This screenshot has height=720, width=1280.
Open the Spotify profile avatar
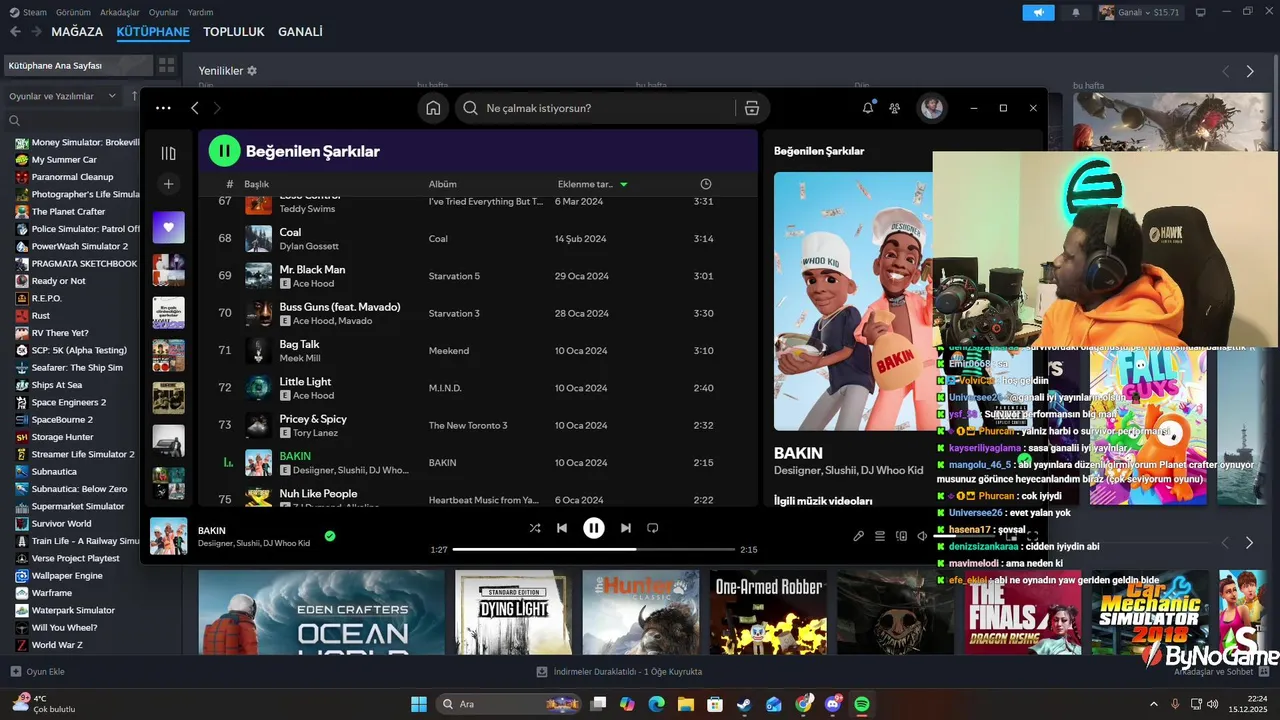932,108
